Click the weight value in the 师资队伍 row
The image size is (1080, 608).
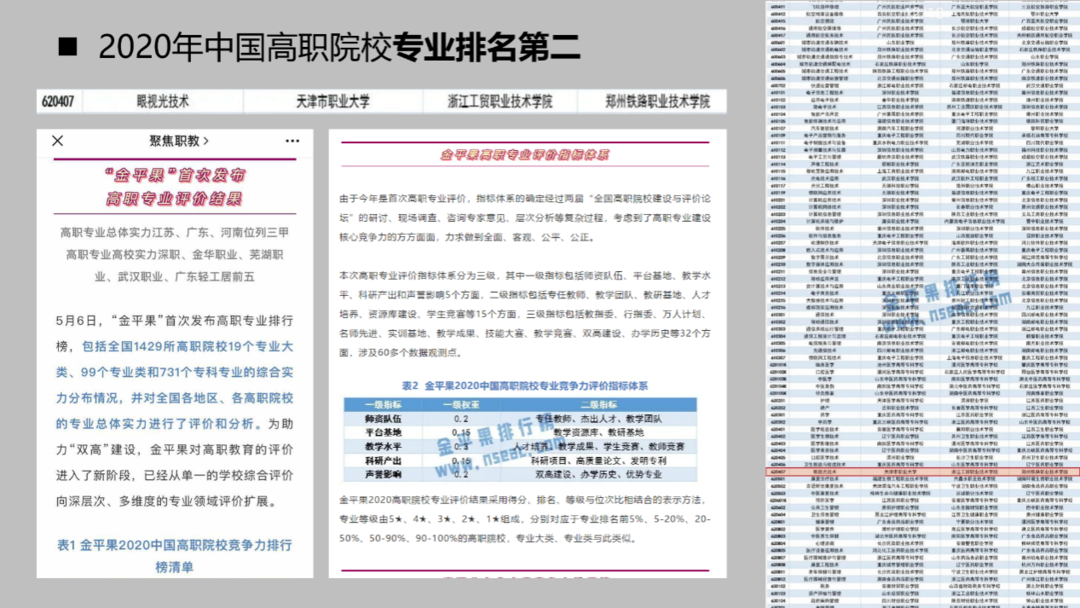461,419
